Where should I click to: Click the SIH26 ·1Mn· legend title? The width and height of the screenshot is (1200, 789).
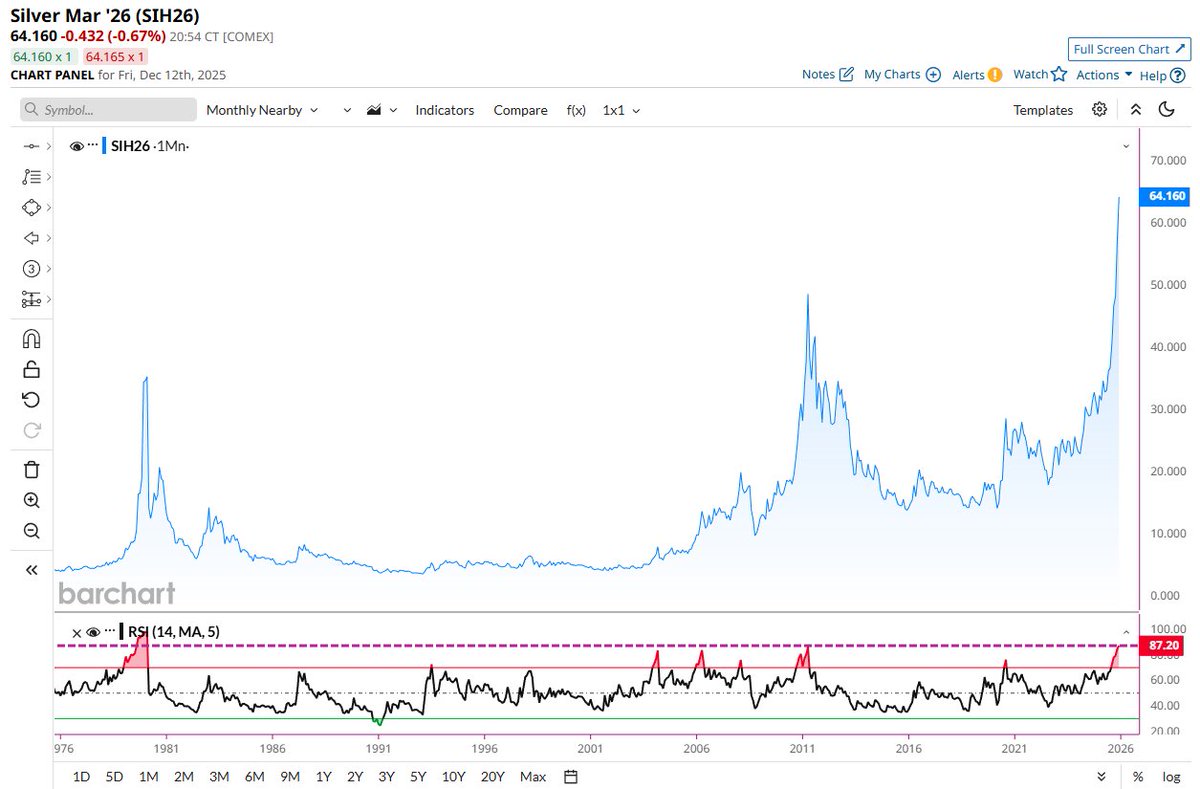pos(150,146)
